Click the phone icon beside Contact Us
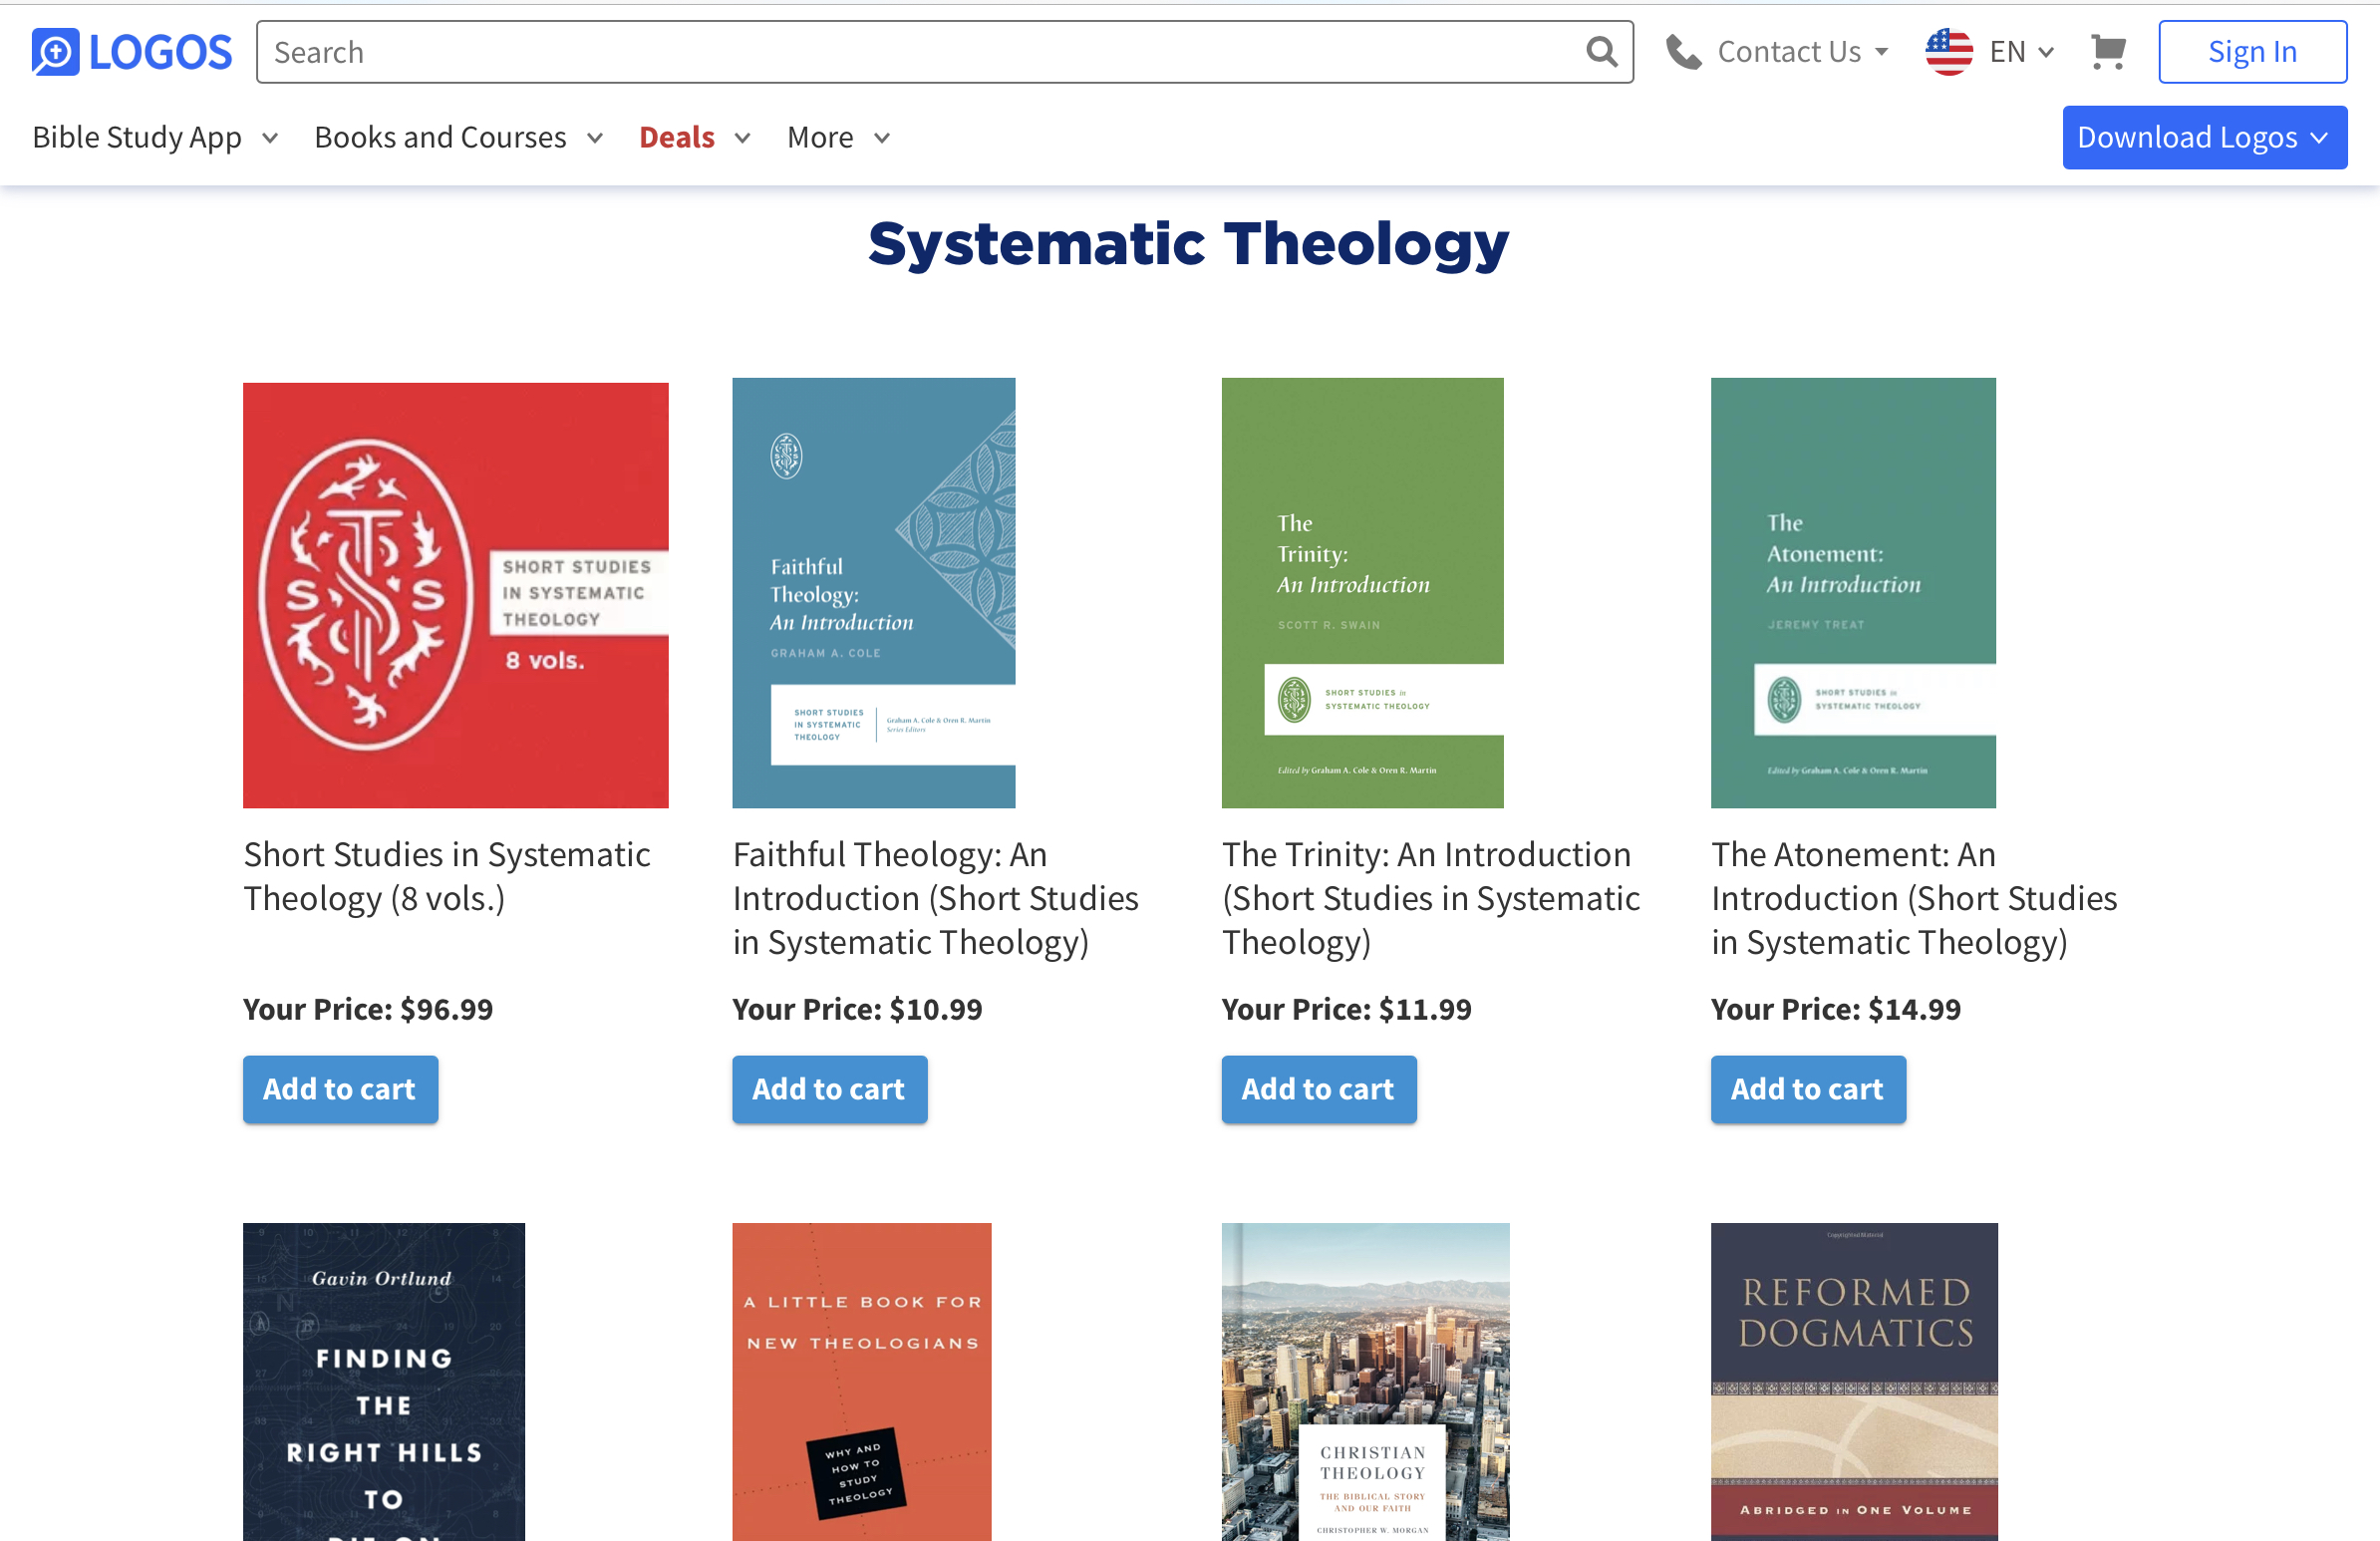 pyautogui.click(x=1684, y=52)
